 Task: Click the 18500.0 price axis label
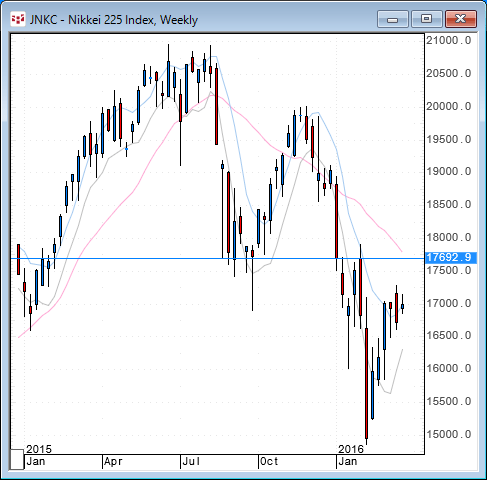click(x=449, y=204)
